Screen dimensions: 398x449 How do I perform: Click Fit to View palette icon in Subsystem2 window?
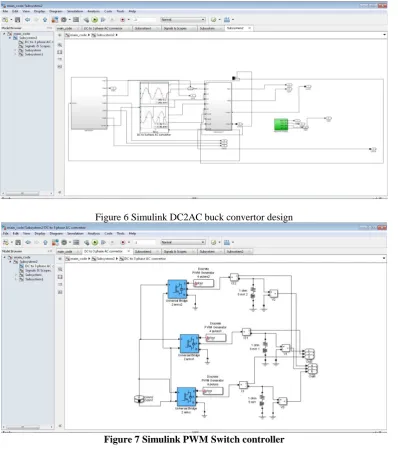tap(60, 52)
